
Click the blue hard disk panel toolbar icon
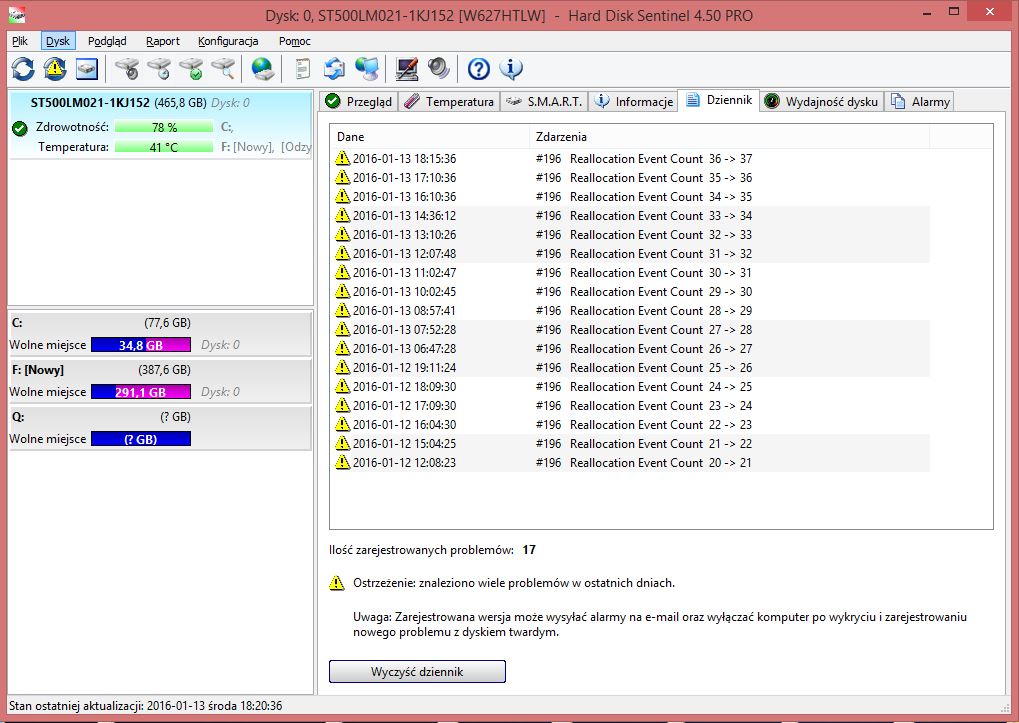pos(87,68)
